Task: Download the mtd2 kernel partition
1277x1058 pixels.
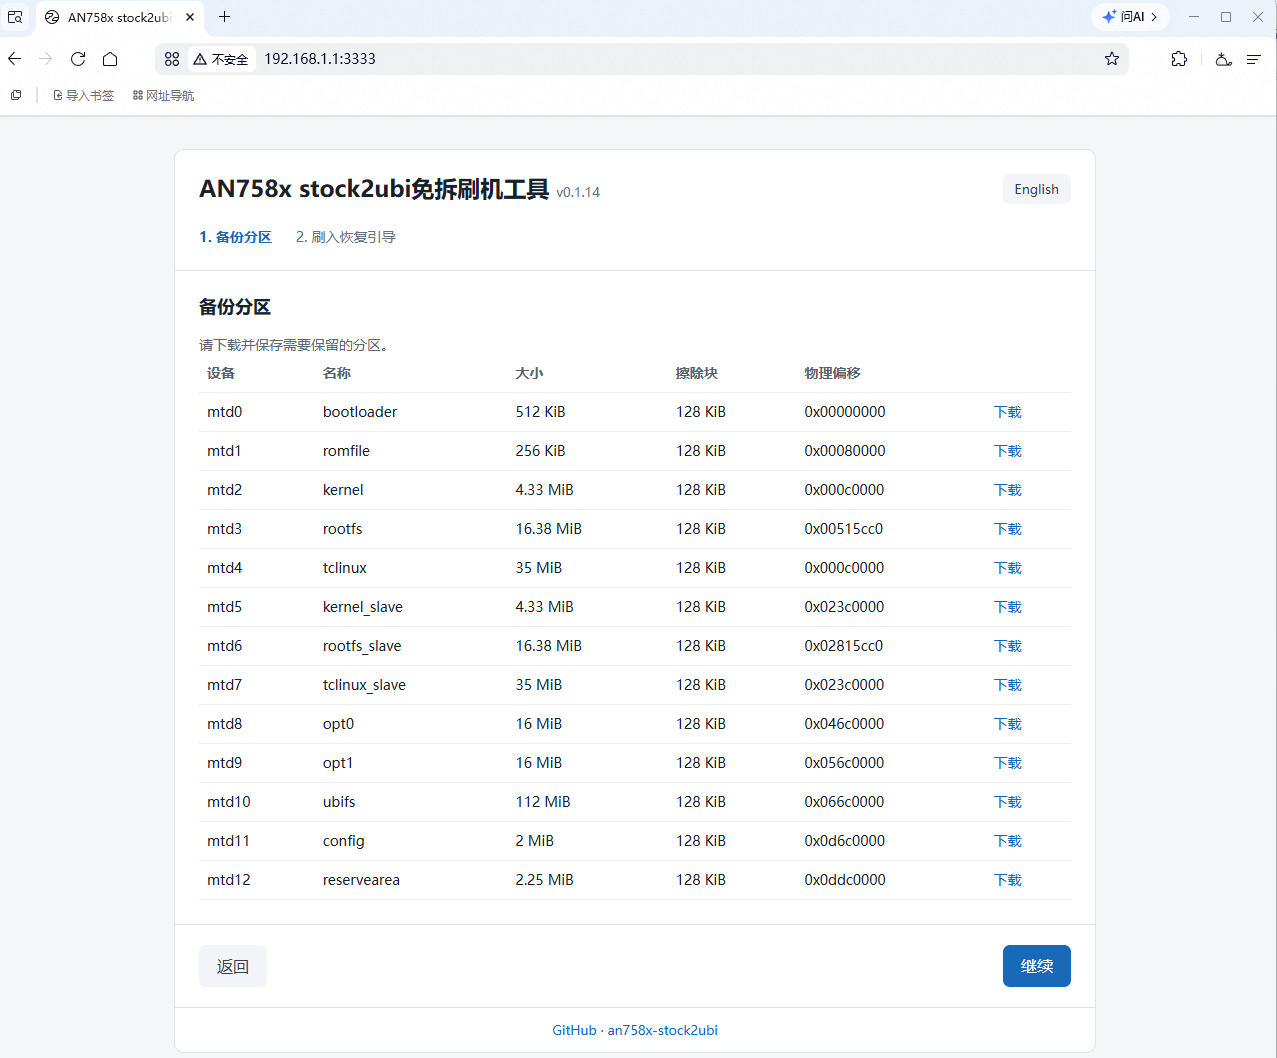Action: click(x=1008, y=490)
